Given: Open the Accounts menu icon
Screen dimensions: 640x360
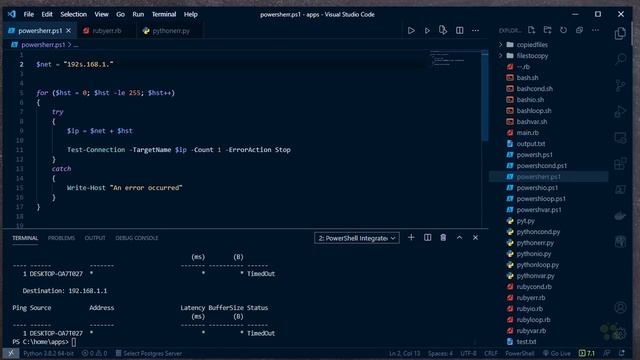Looking at the screenshot, I should [x=620, y=307].
